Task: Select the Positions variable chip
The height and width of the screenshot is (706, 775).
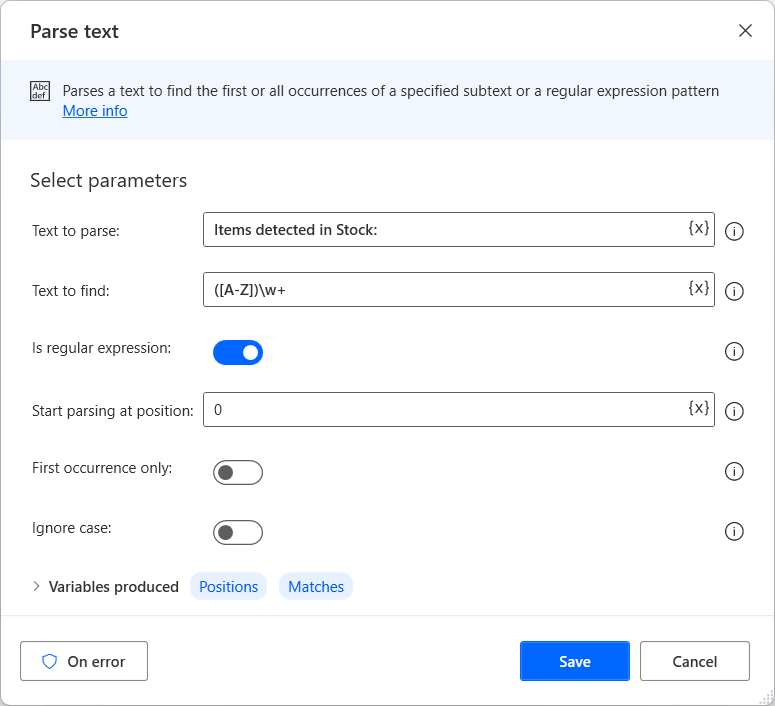Action: point(228,587)
